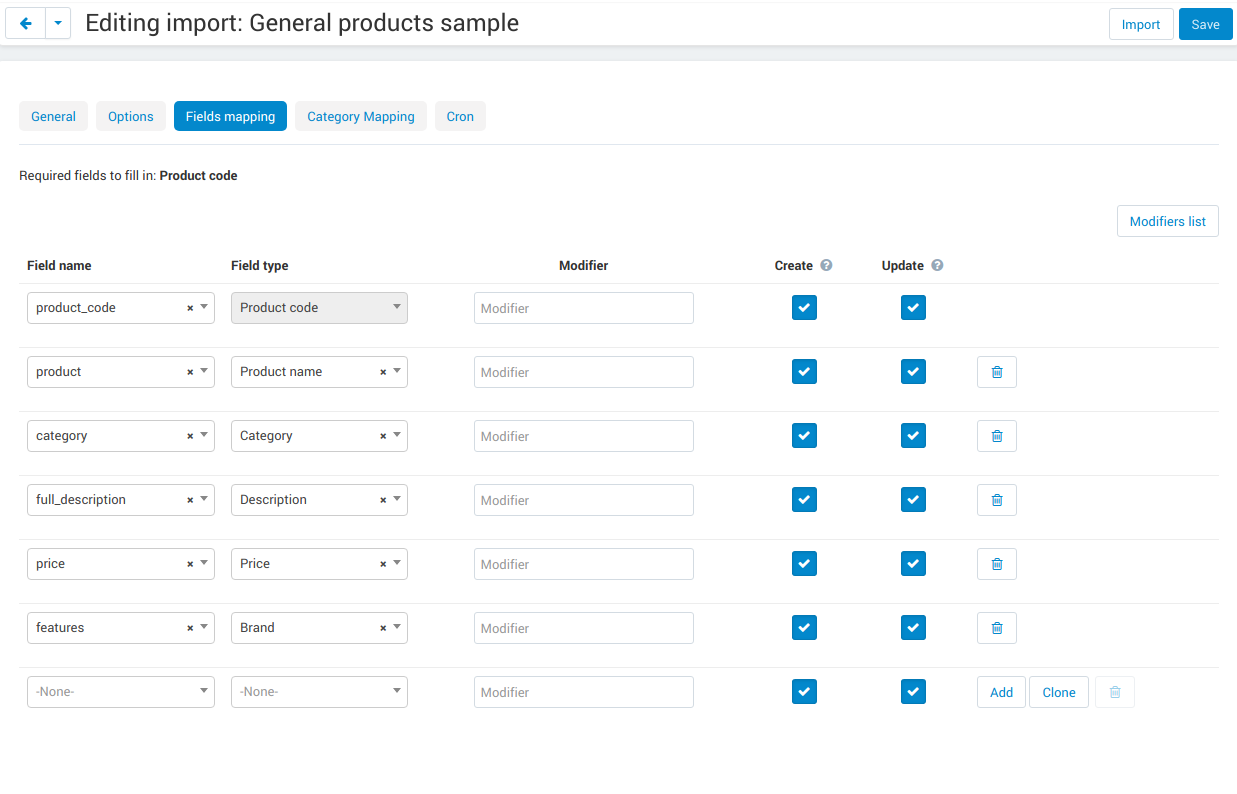This screenshot has height=794, width=1237.
Task: Clone the new field mapping row
Action: pos(1059,692)
